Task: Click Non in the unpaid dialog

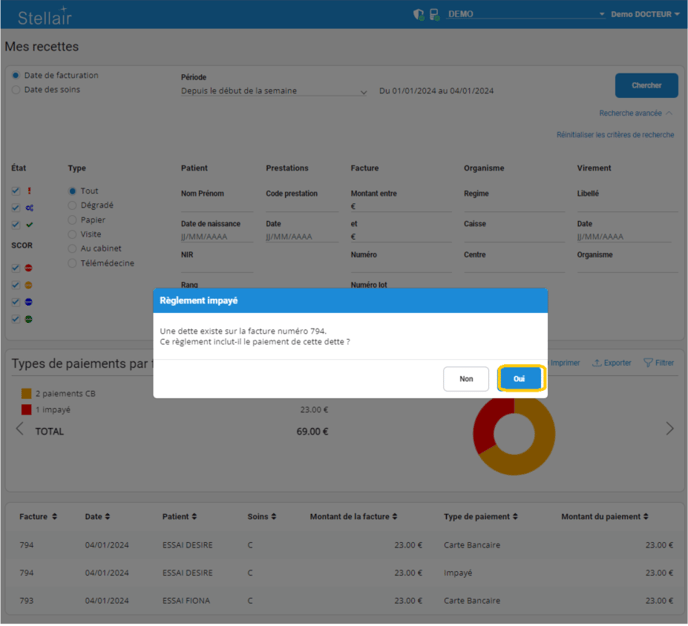Action: click(x=466, y=379)
